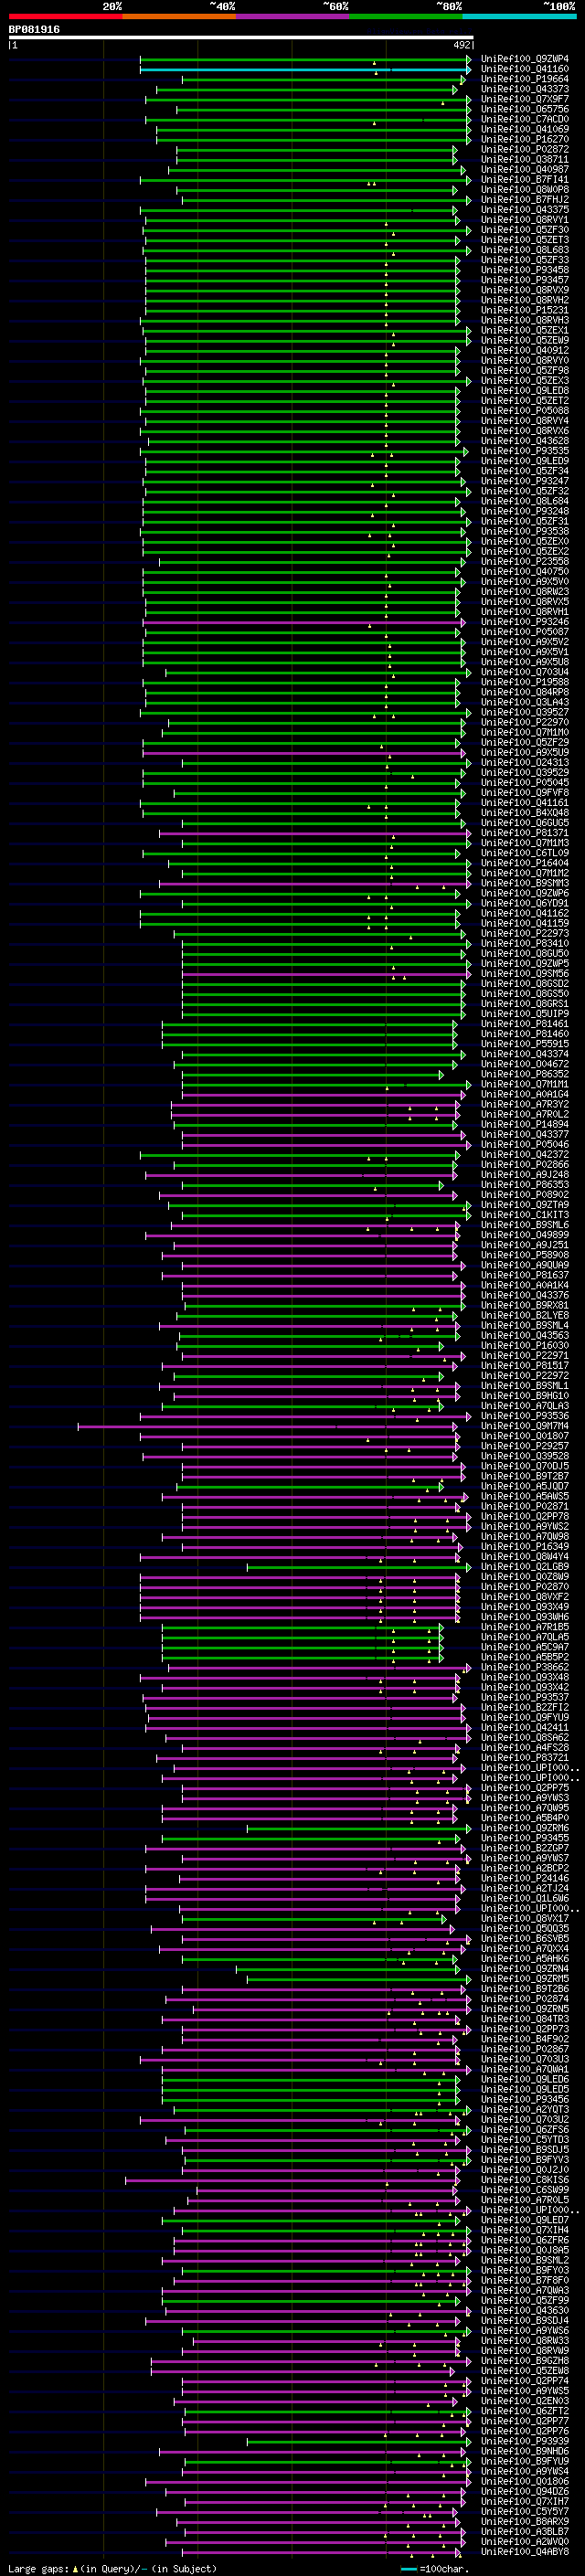Select the UniRef100_B4XQ48 label
Image resolution: width=585 pixels, height=2576 pixels.
(x=525, y=813)
